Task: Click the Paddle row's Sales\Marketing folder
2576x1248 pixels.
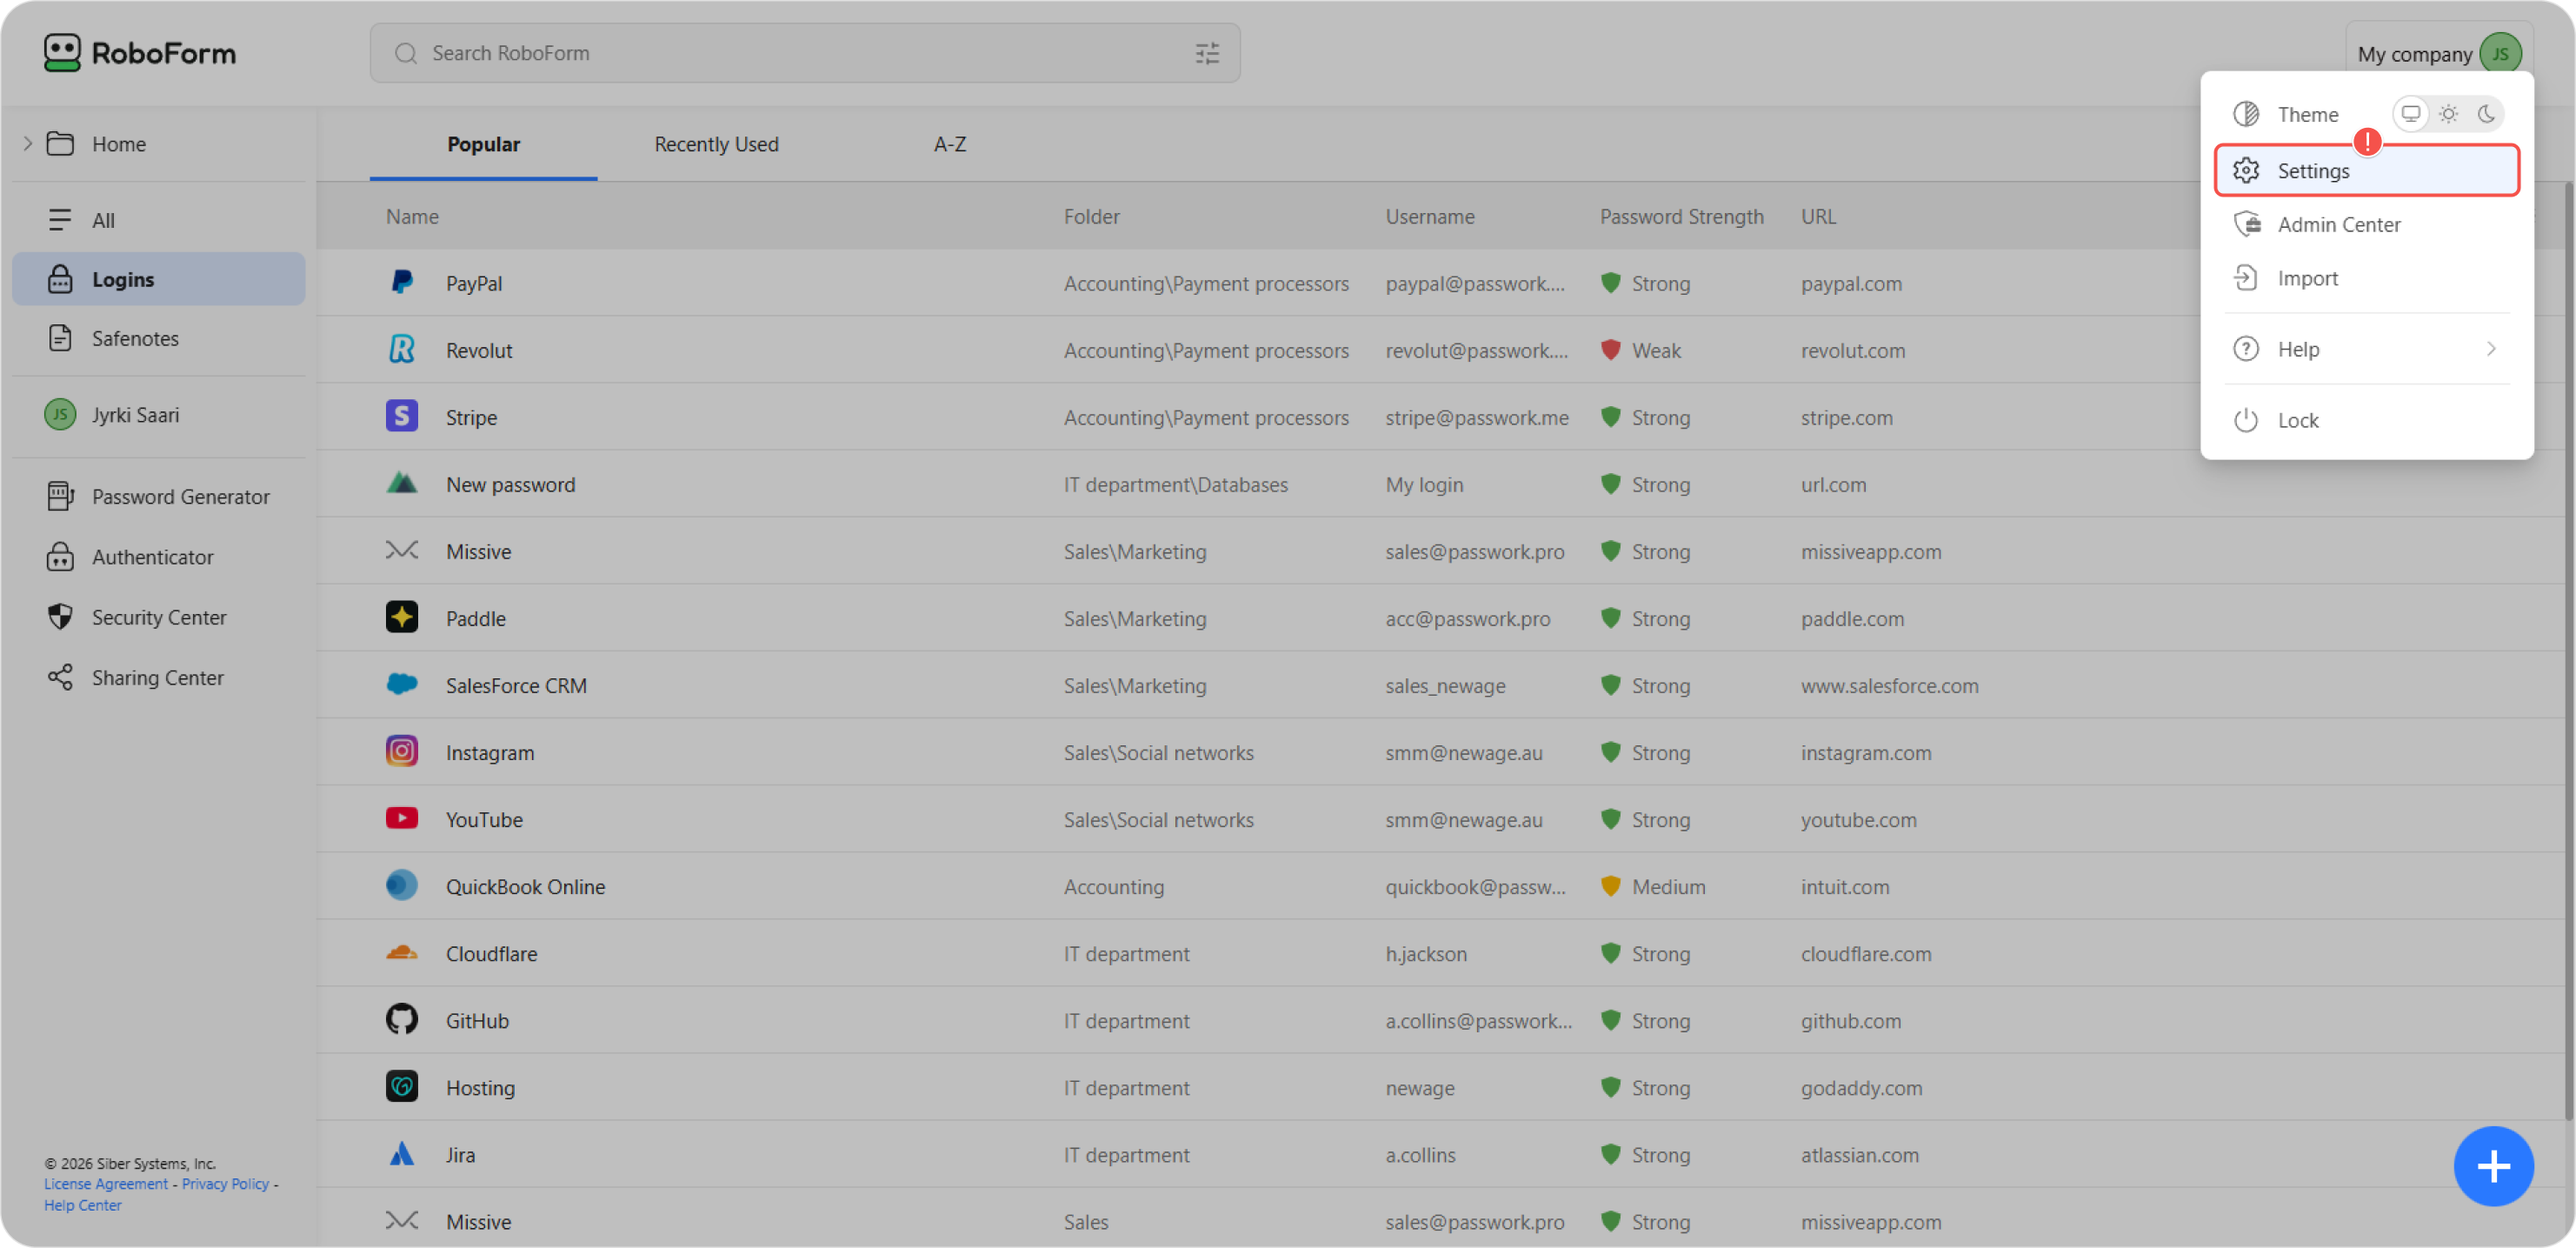Action: tap(1135, 618)
